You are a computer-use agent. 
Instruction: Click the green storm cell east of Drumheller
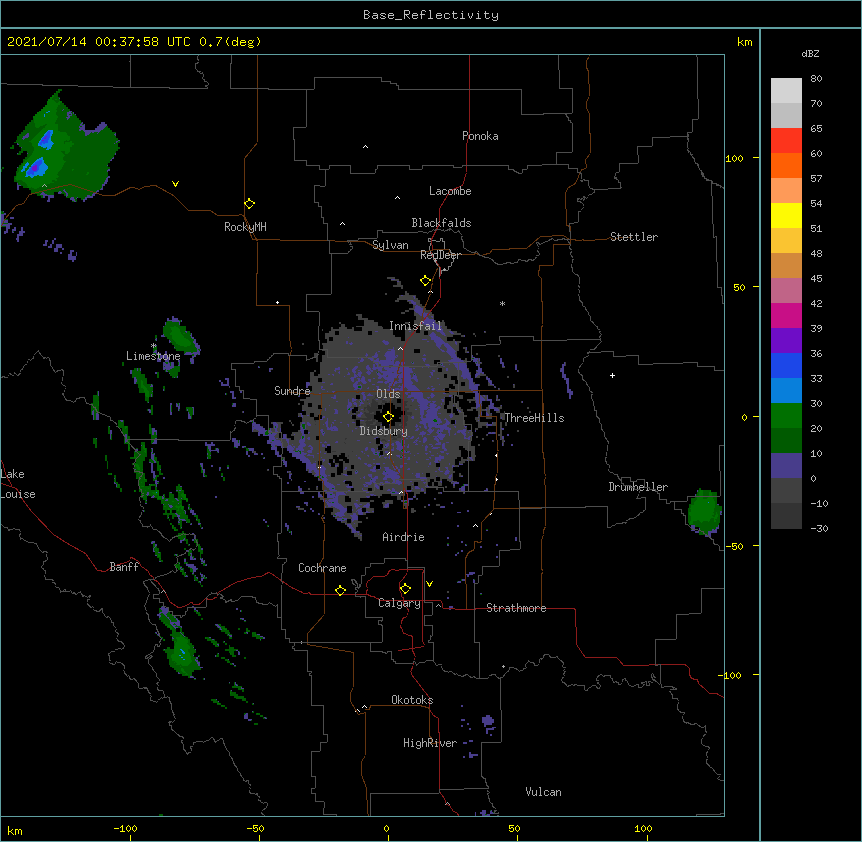coord(704,511)
